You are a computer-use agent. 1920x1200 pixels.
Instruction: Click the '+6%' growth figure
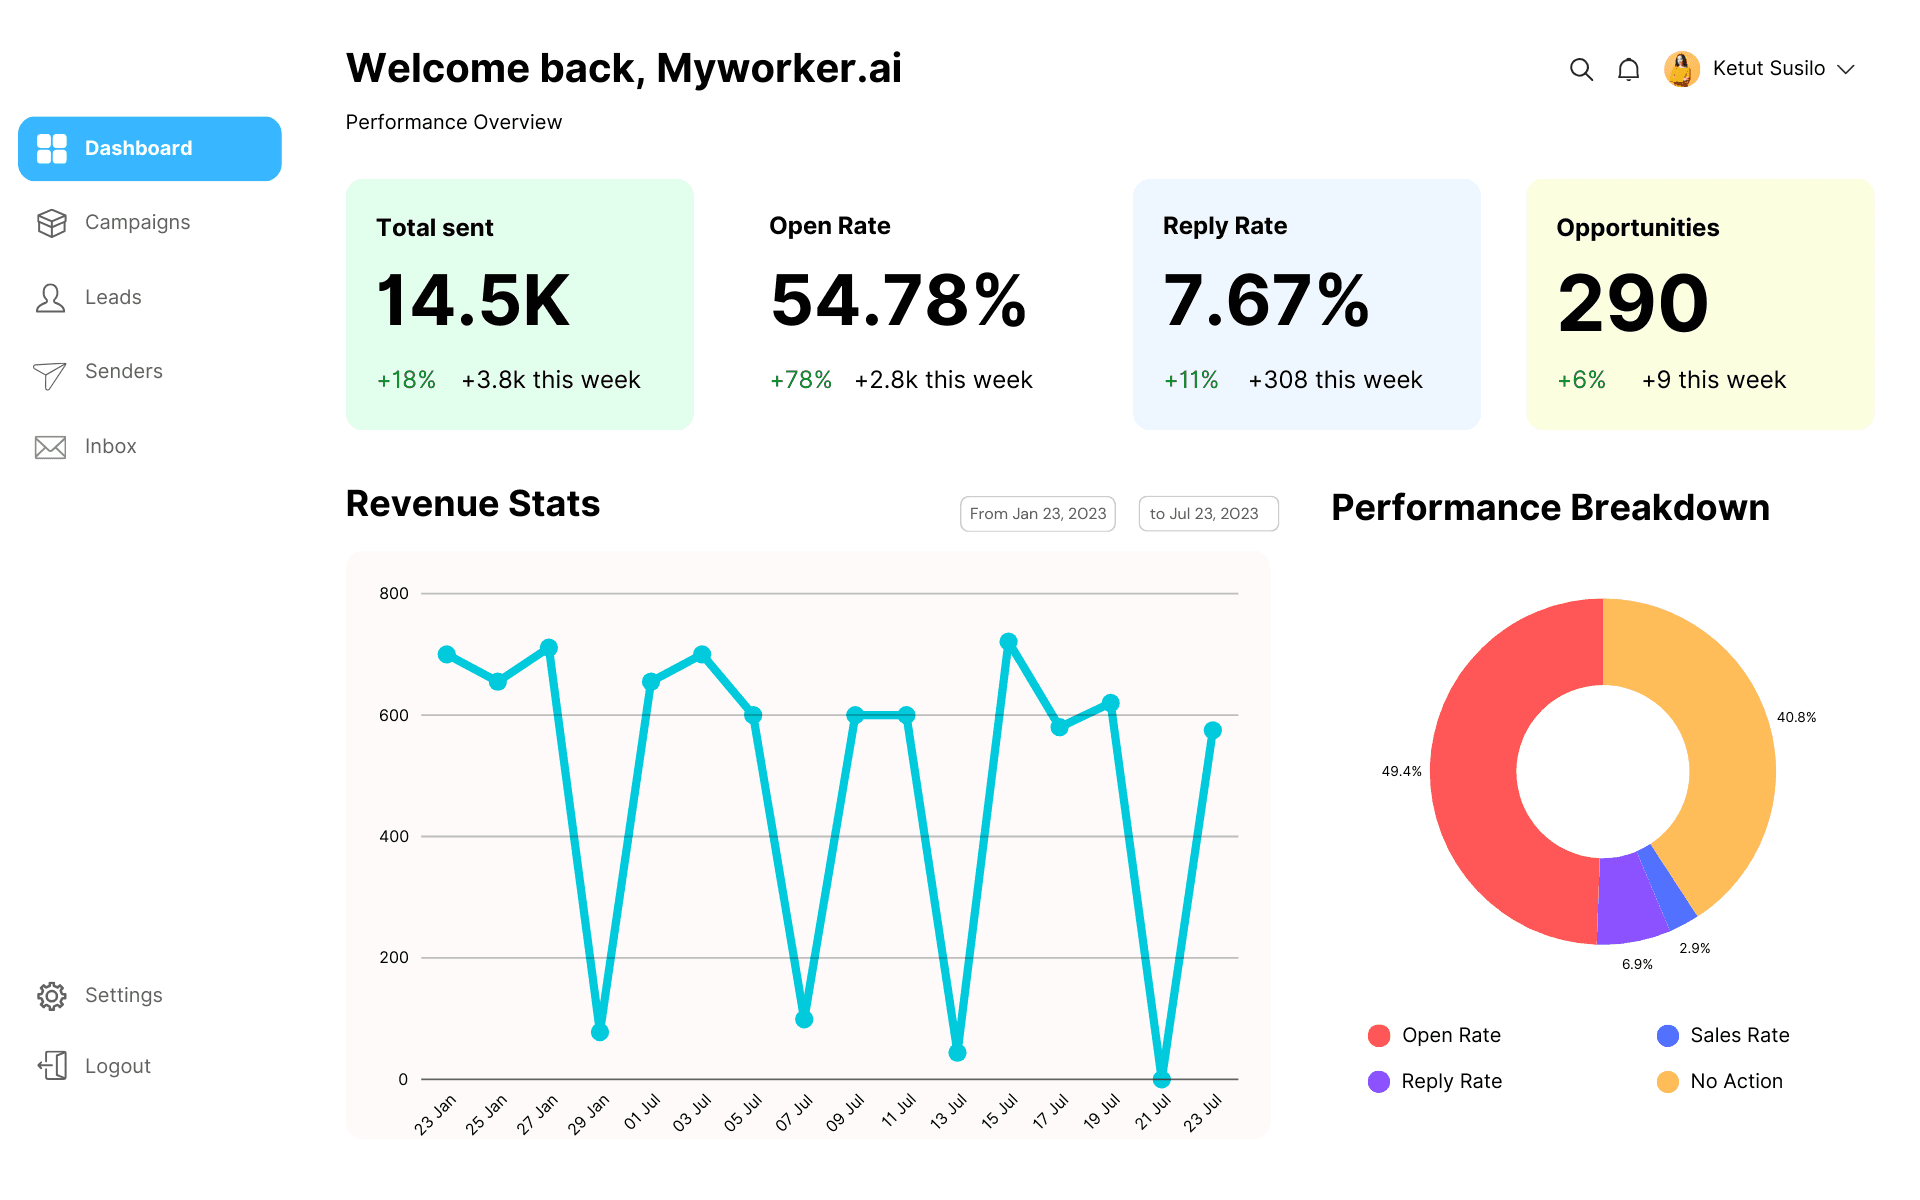pos(1582,380)
